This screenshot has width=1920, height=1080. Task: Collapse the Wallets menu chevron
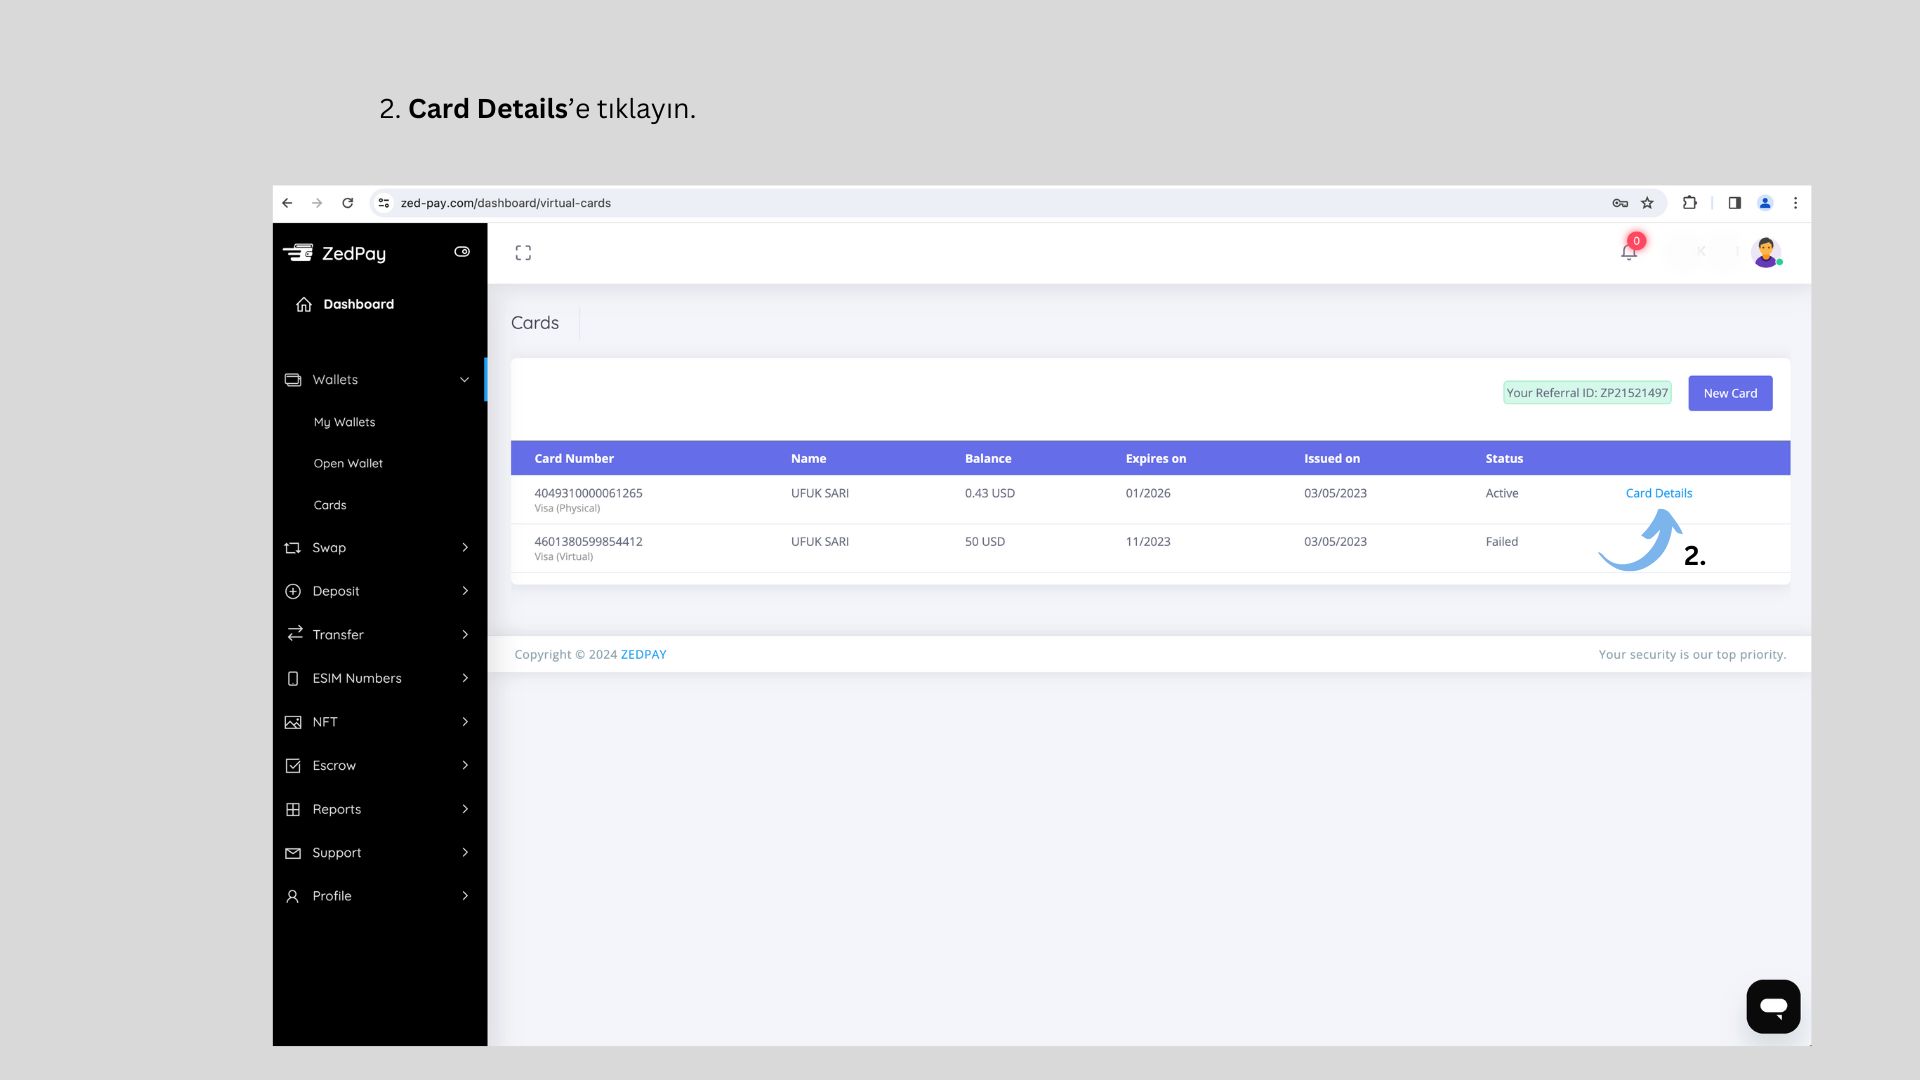464,380
